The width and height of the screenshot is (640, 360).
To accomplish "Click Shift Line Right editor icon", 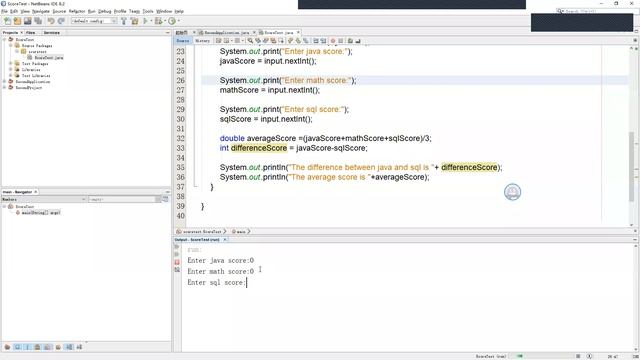I will 323,41.
